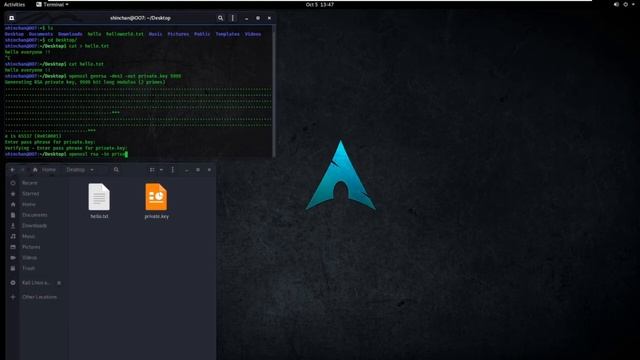640x360 pixels.
Task: Click the terminal window scrollbar
Action: 273,91
